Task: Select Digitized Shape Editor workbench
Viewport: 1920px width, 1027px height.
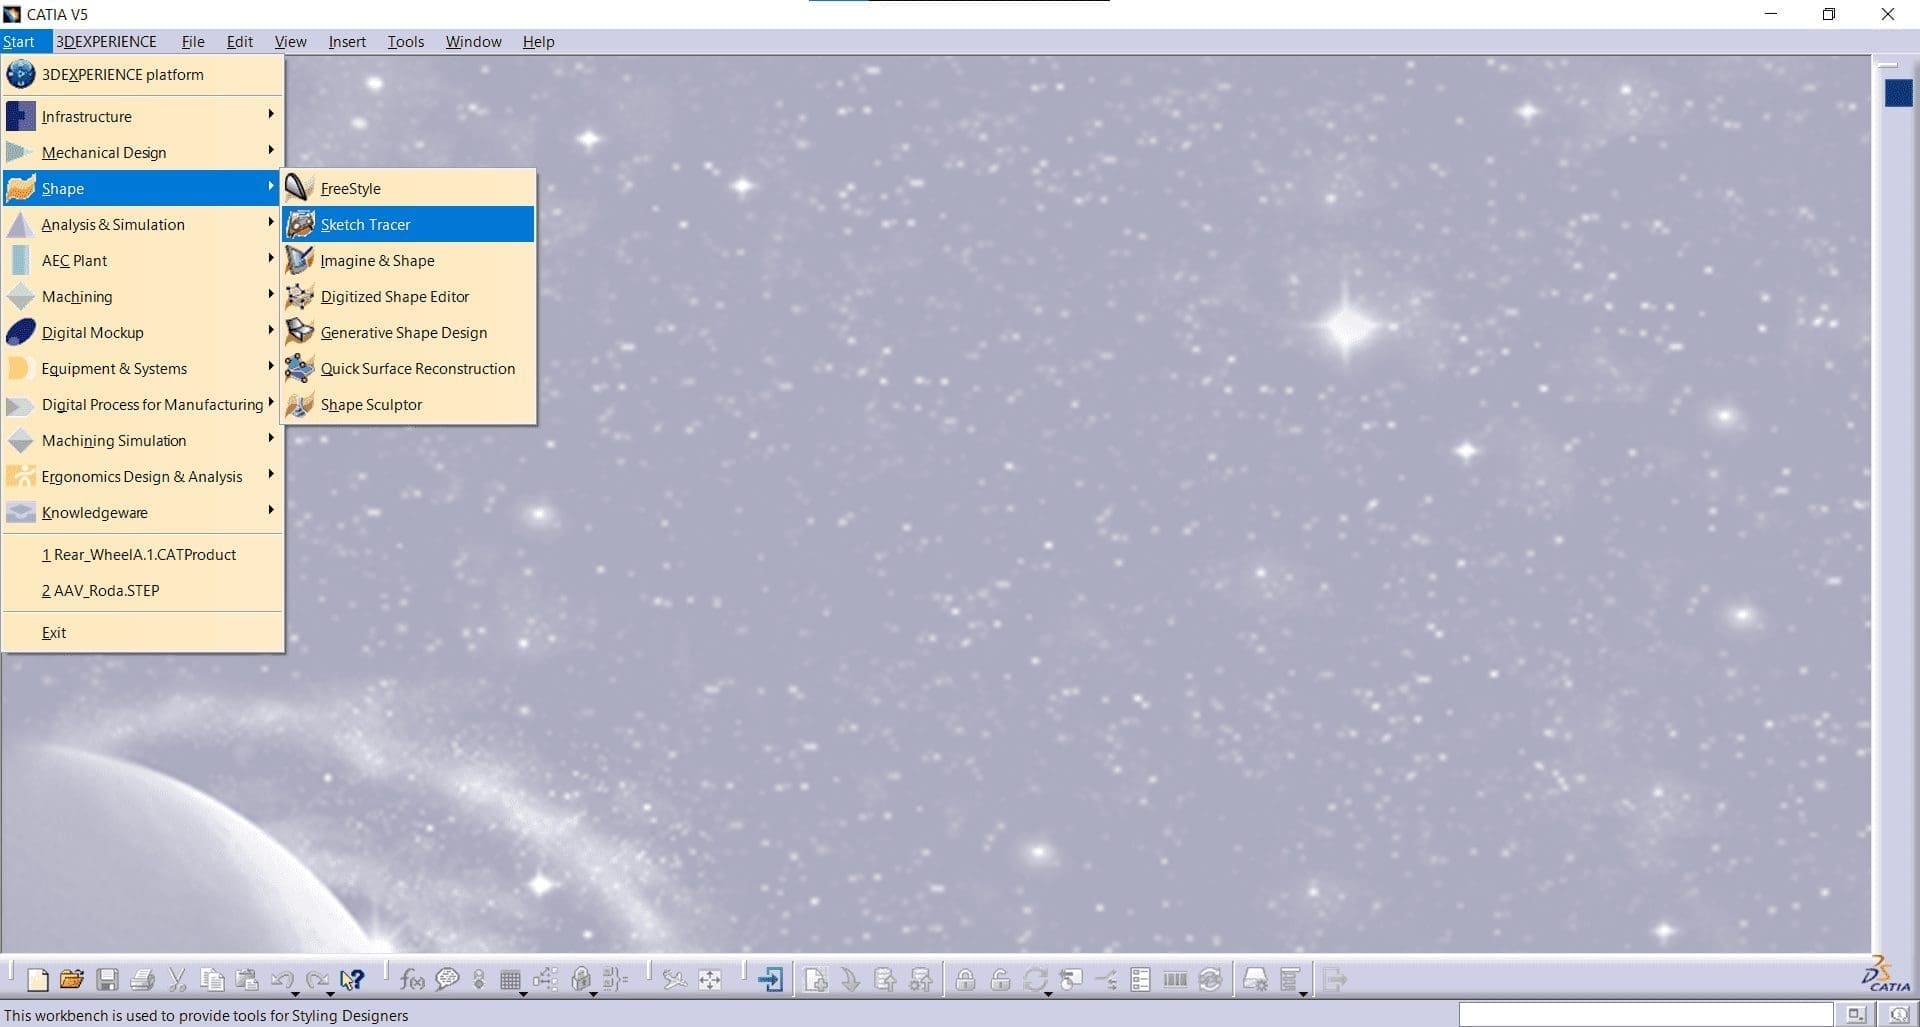Action: tap(408, 296)
